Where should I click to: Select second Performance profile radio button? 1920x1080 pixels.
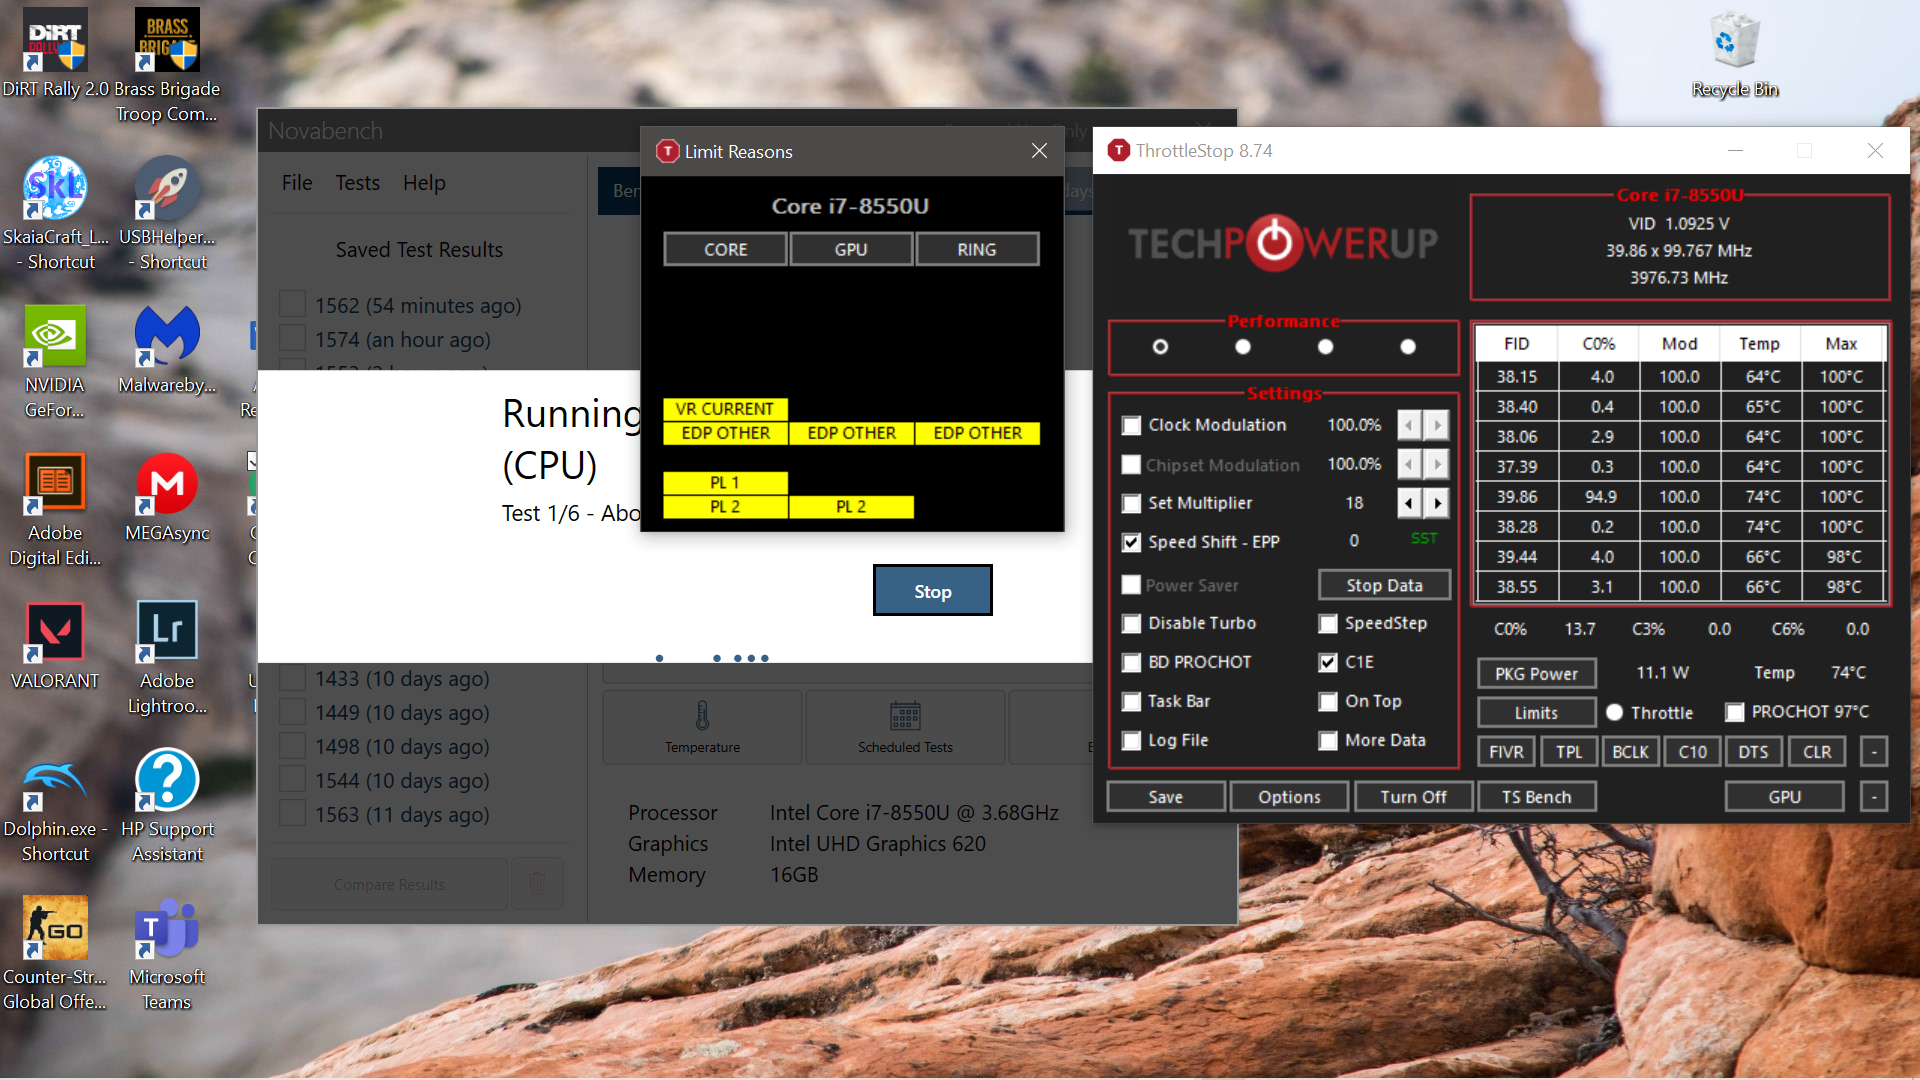coord(1243,346)
